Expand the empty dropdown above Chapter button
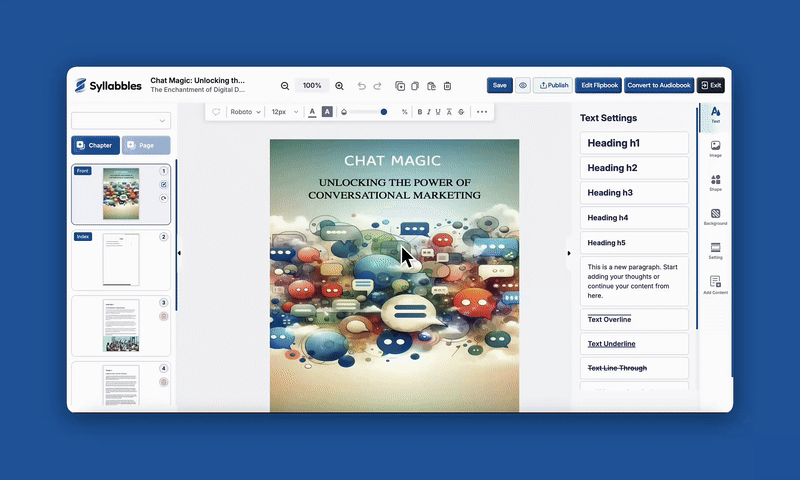Image resolution: width=800 pixels, height=480 pixels. coord(121,121)
